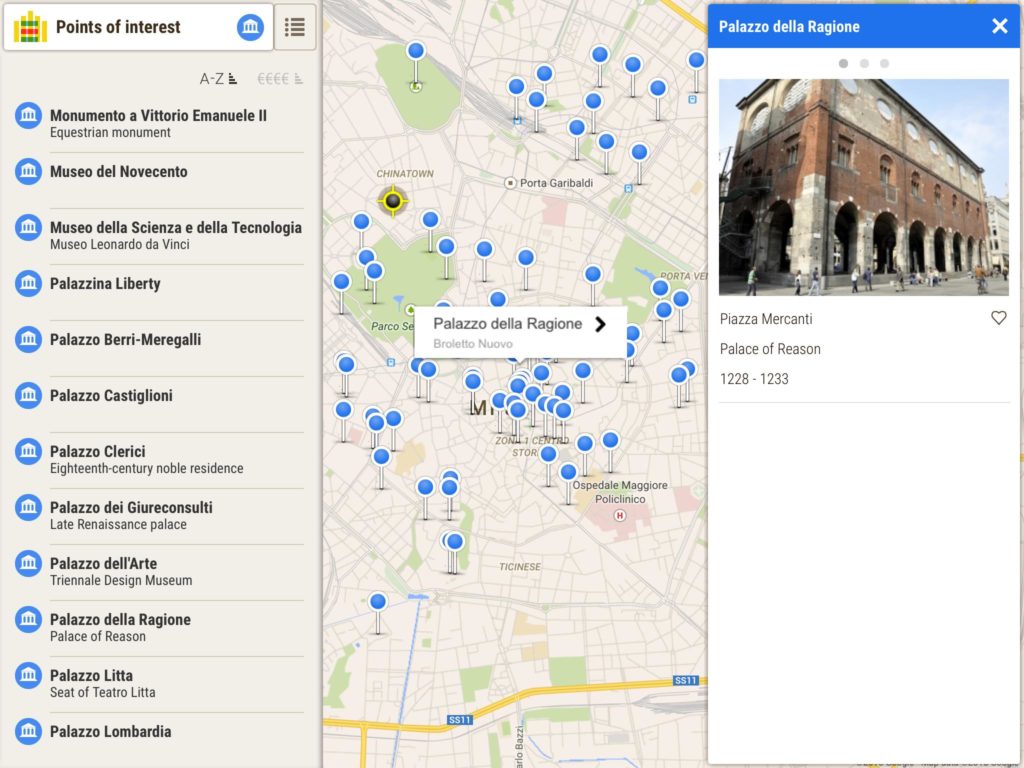Click the Palazzo della Ragione building photo
Image resolution: width=1024 pixels, height=768 pixels.
(x=863, y=187)
